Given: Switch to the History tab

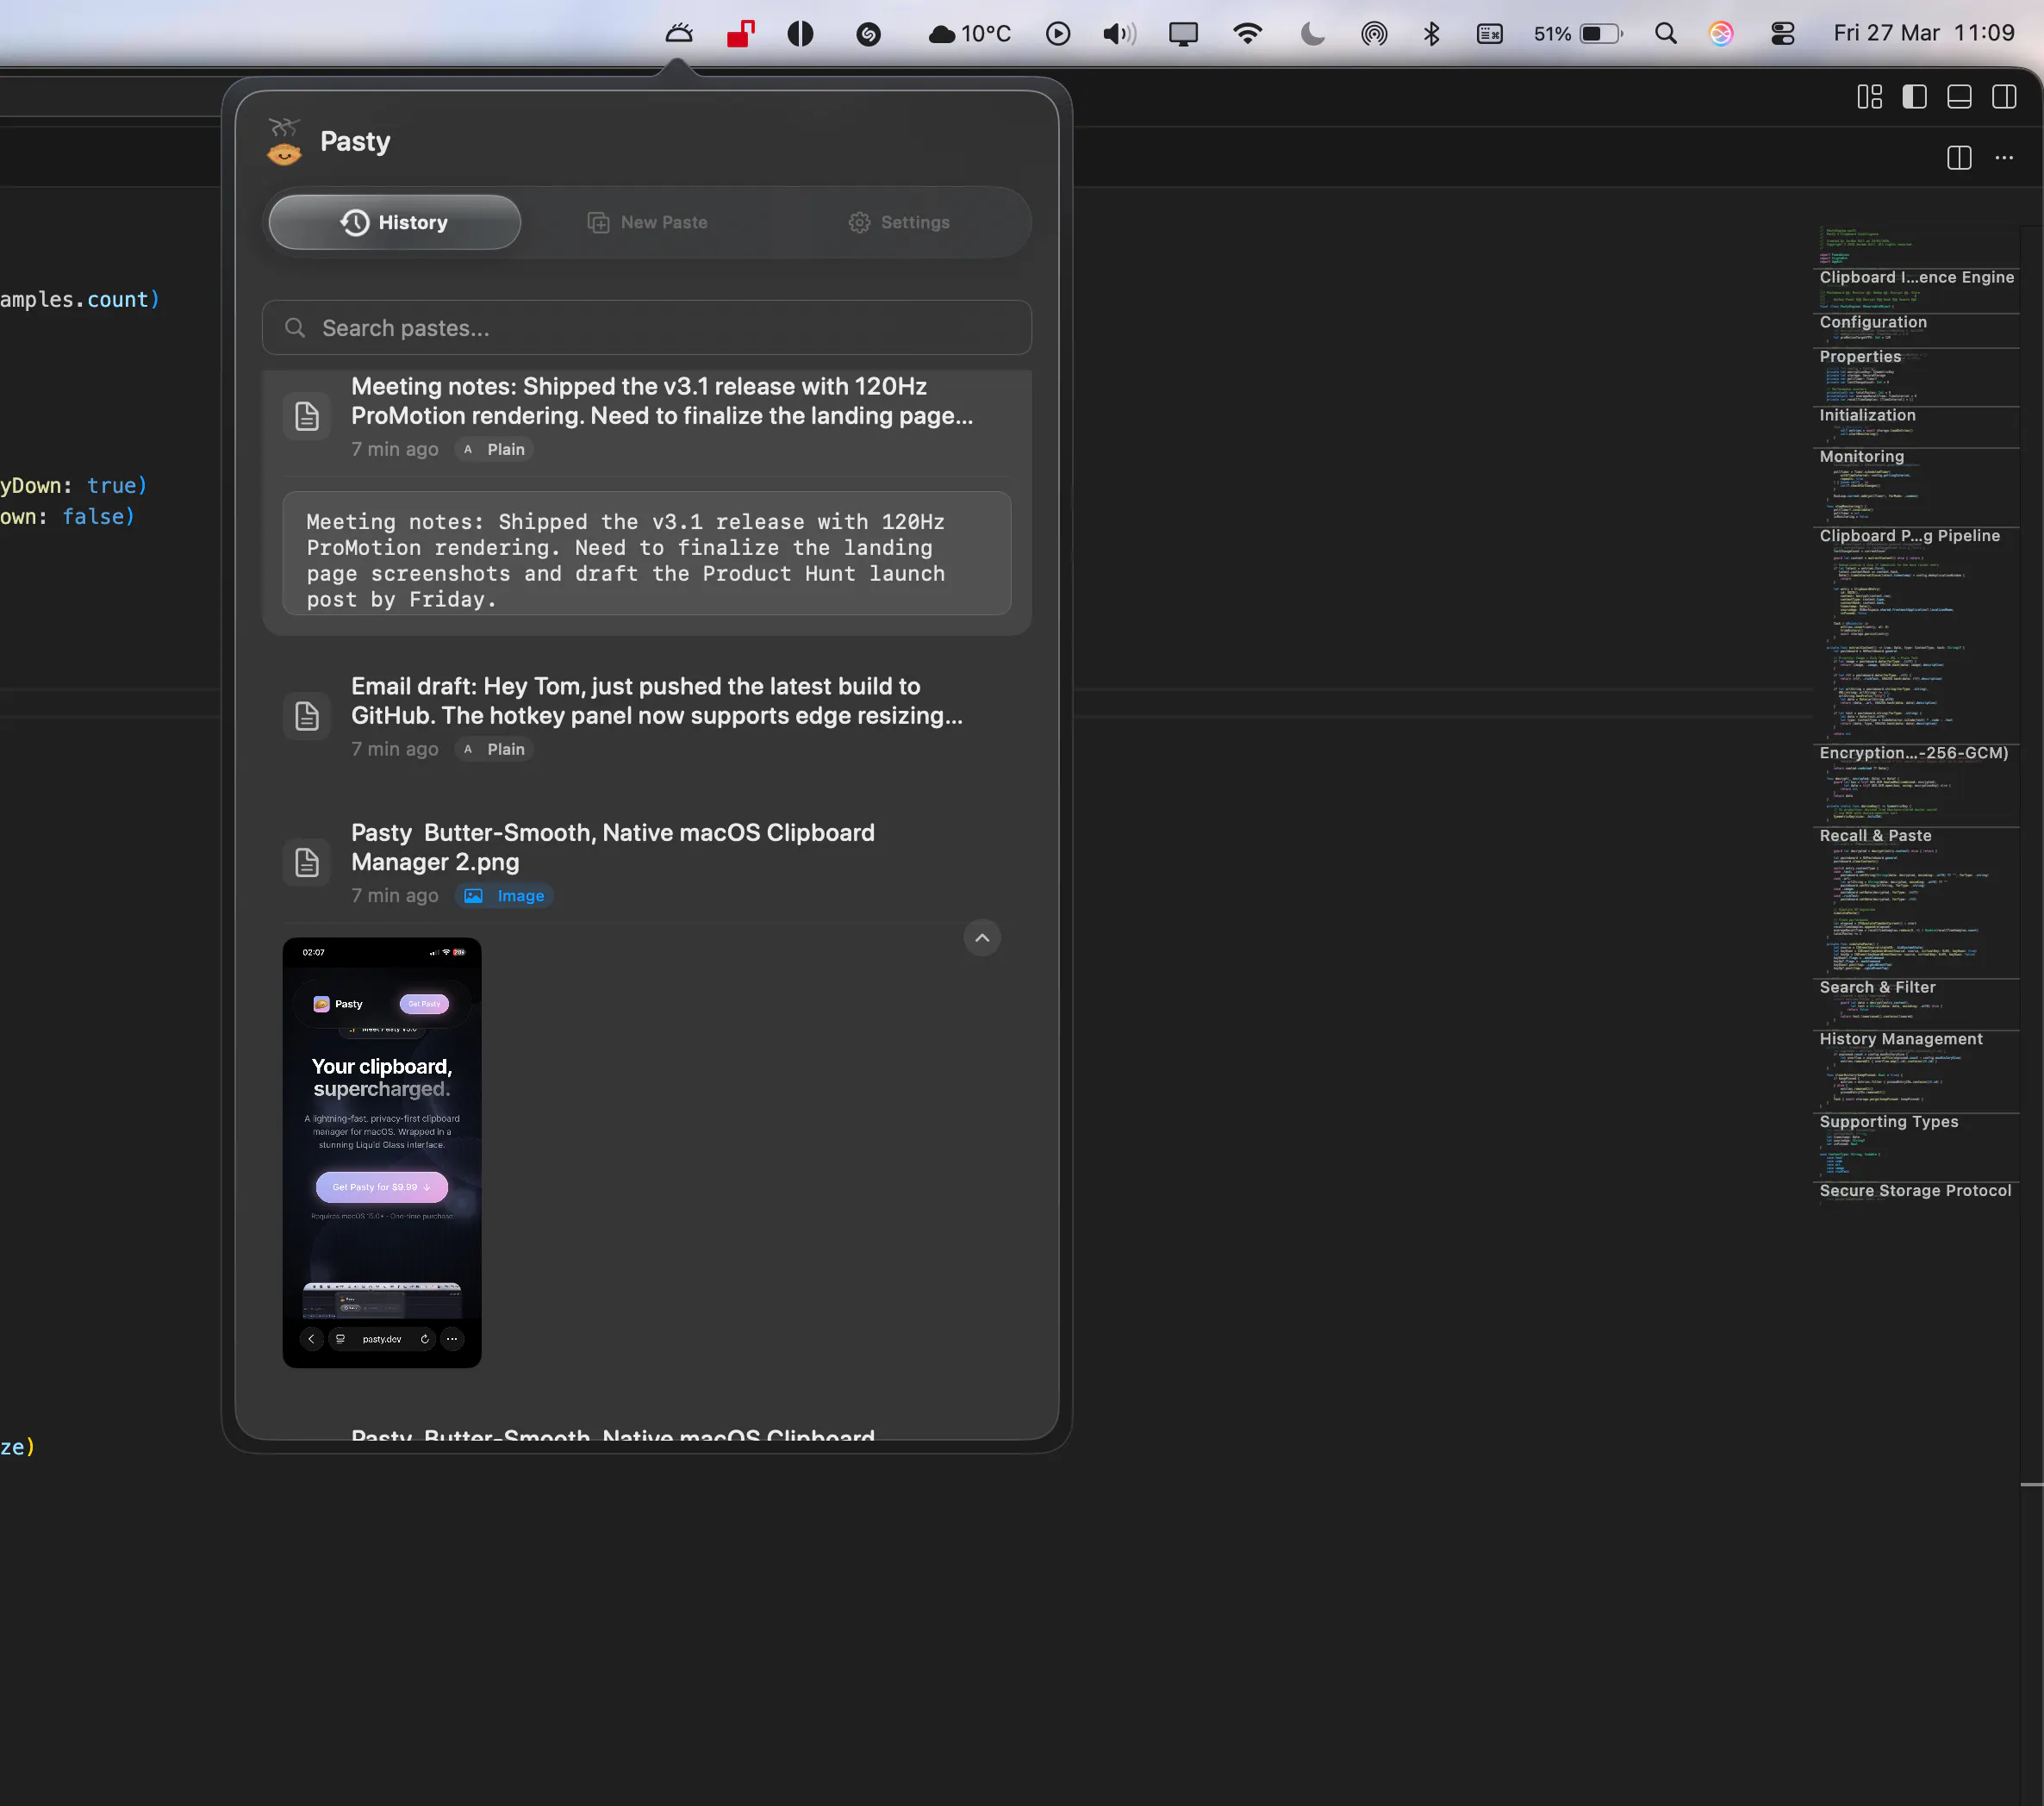Looking at the screenshot, I should point(395,222).
